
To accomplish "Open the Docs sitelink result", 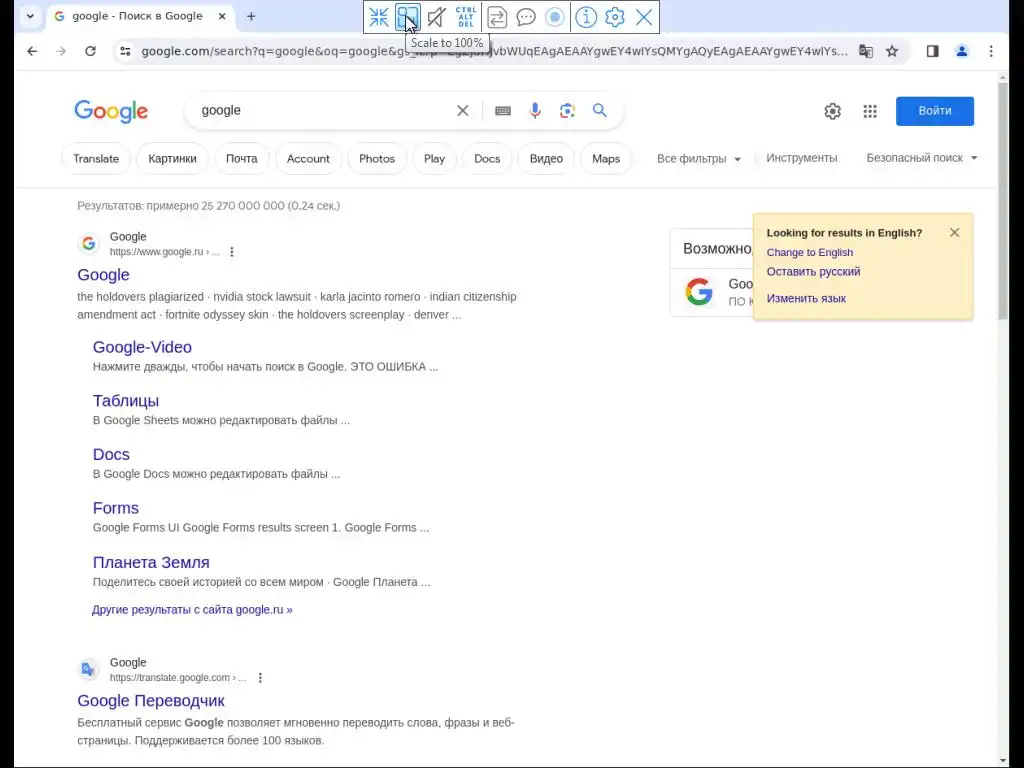I will (x=111, y=455).
